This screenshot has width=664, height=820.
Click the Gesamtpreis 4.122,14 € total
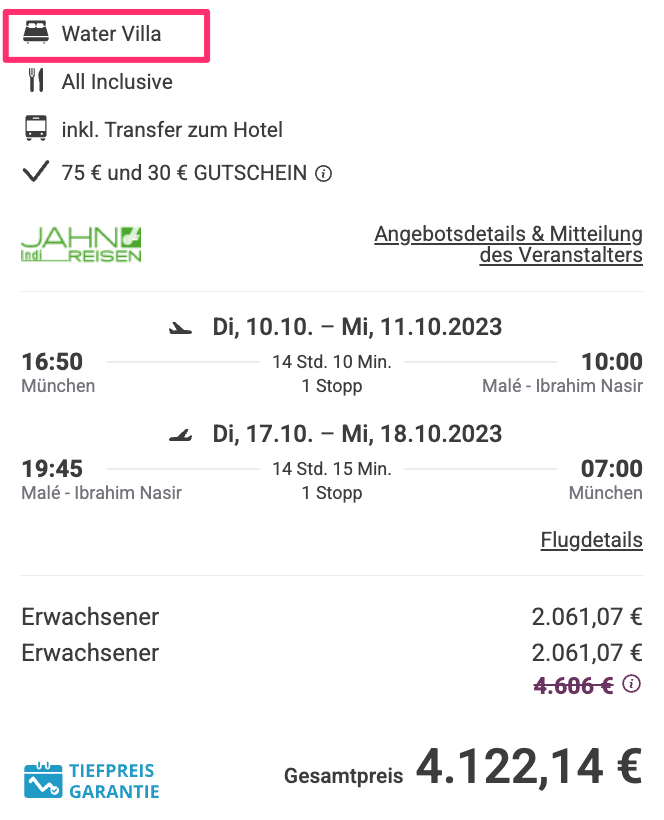click(463, 767)
